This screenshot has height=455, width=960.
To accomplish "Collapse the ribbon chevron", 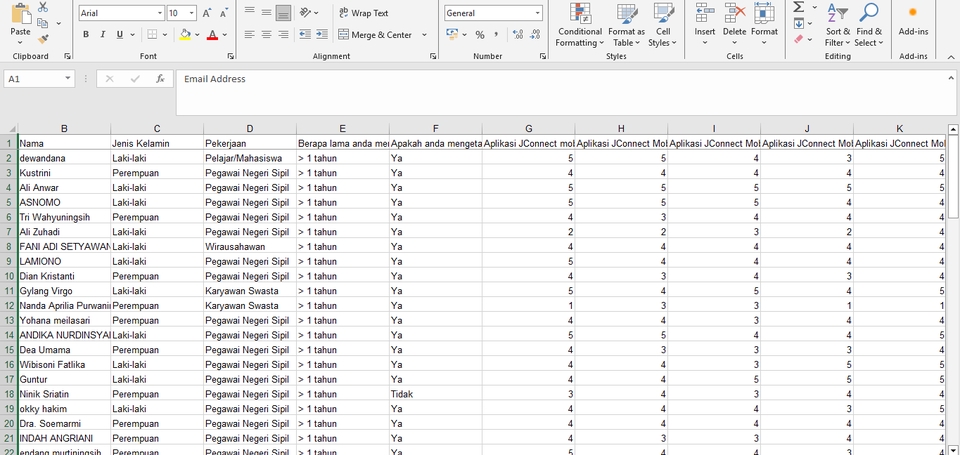I will click(x=951, y=56).
